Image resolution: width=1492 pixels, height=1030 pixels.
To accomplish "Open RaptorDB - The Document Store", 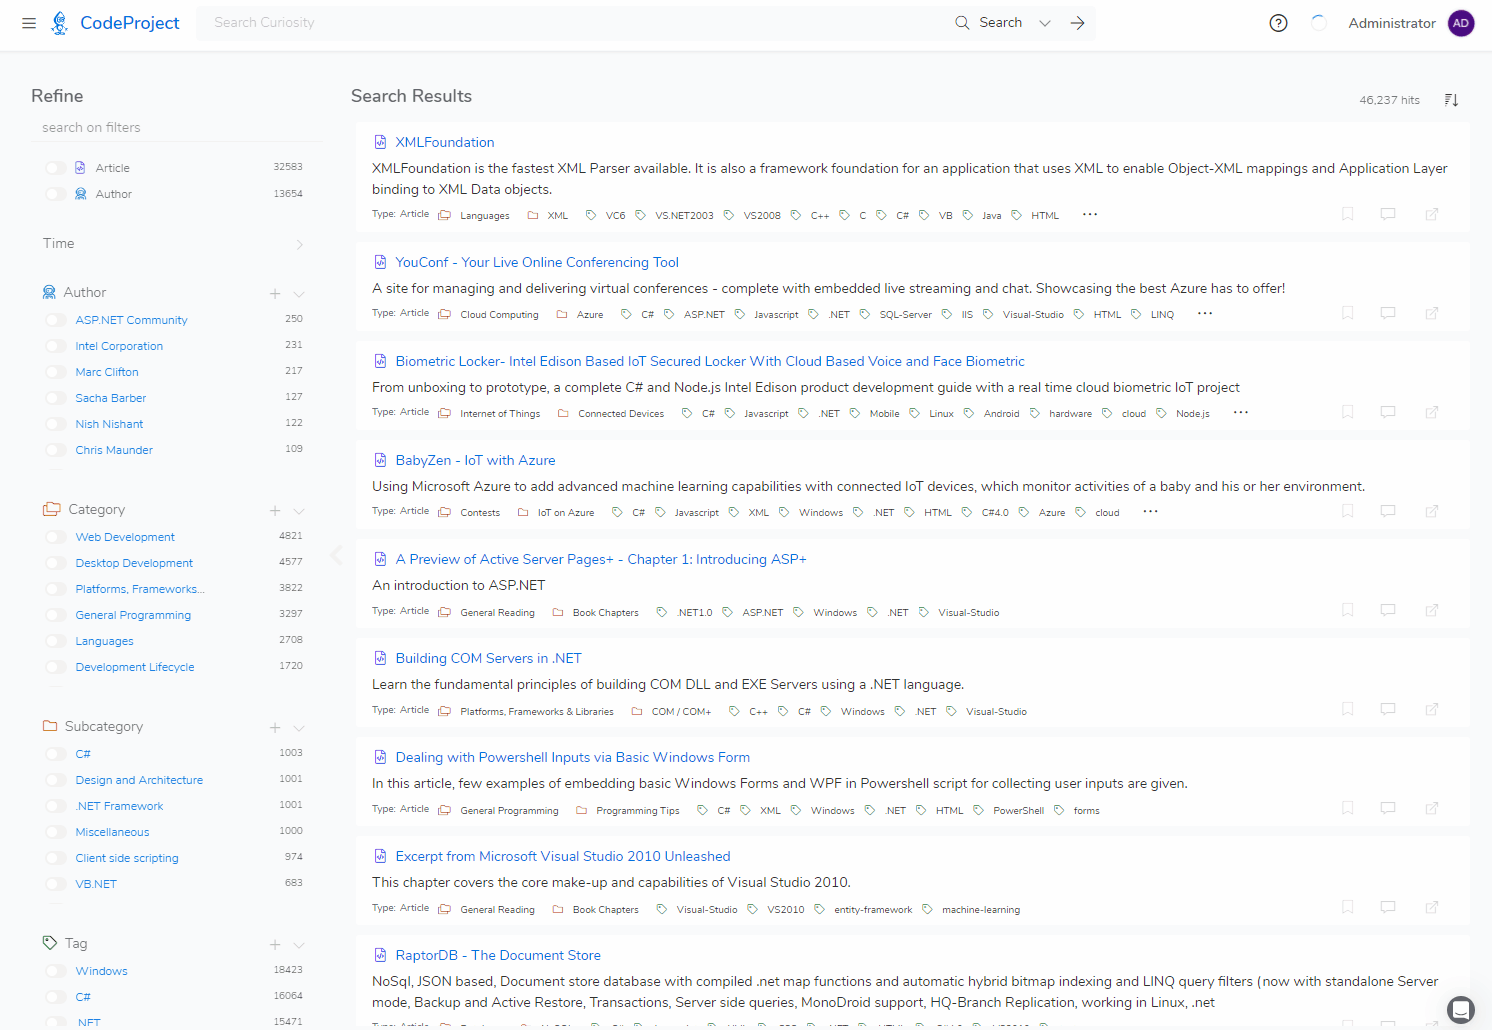I will point(498,955).
